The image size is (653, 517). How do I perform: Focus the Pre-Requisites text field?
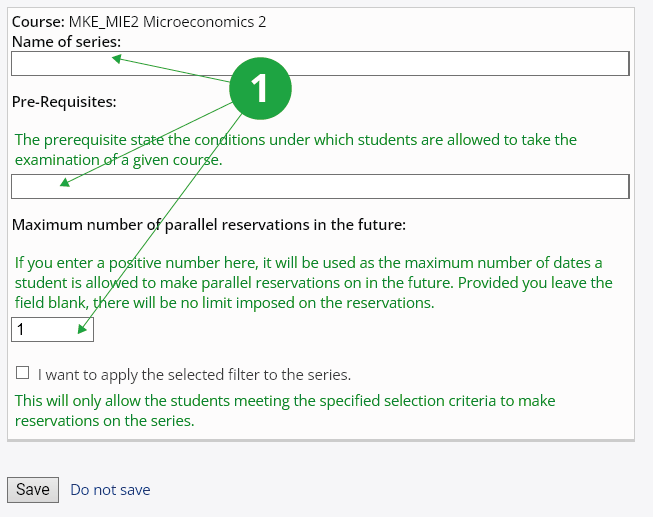click(320, 186)
